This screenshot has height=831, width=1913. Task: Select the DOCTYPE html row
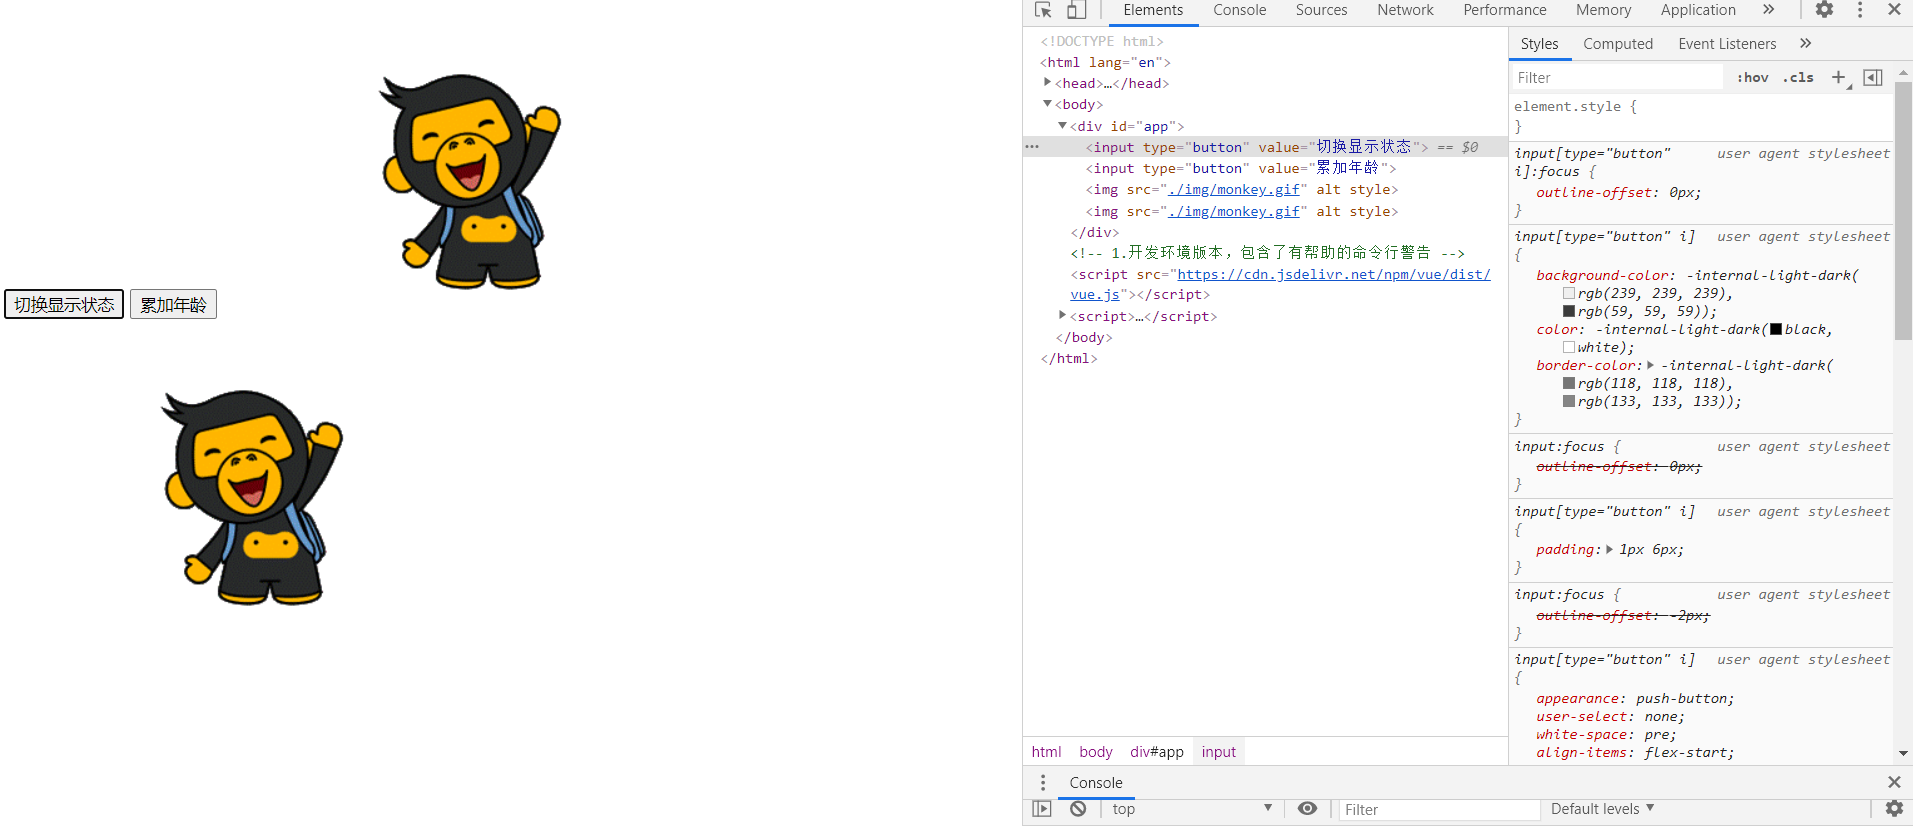(x=1102, y=41)
